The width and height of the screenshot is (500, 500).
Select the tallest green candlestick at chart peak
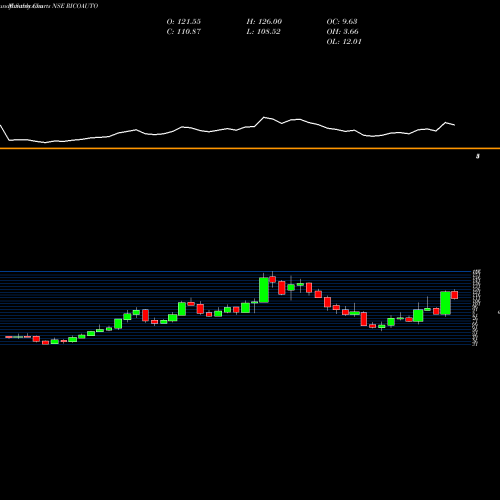pos(264,290)
